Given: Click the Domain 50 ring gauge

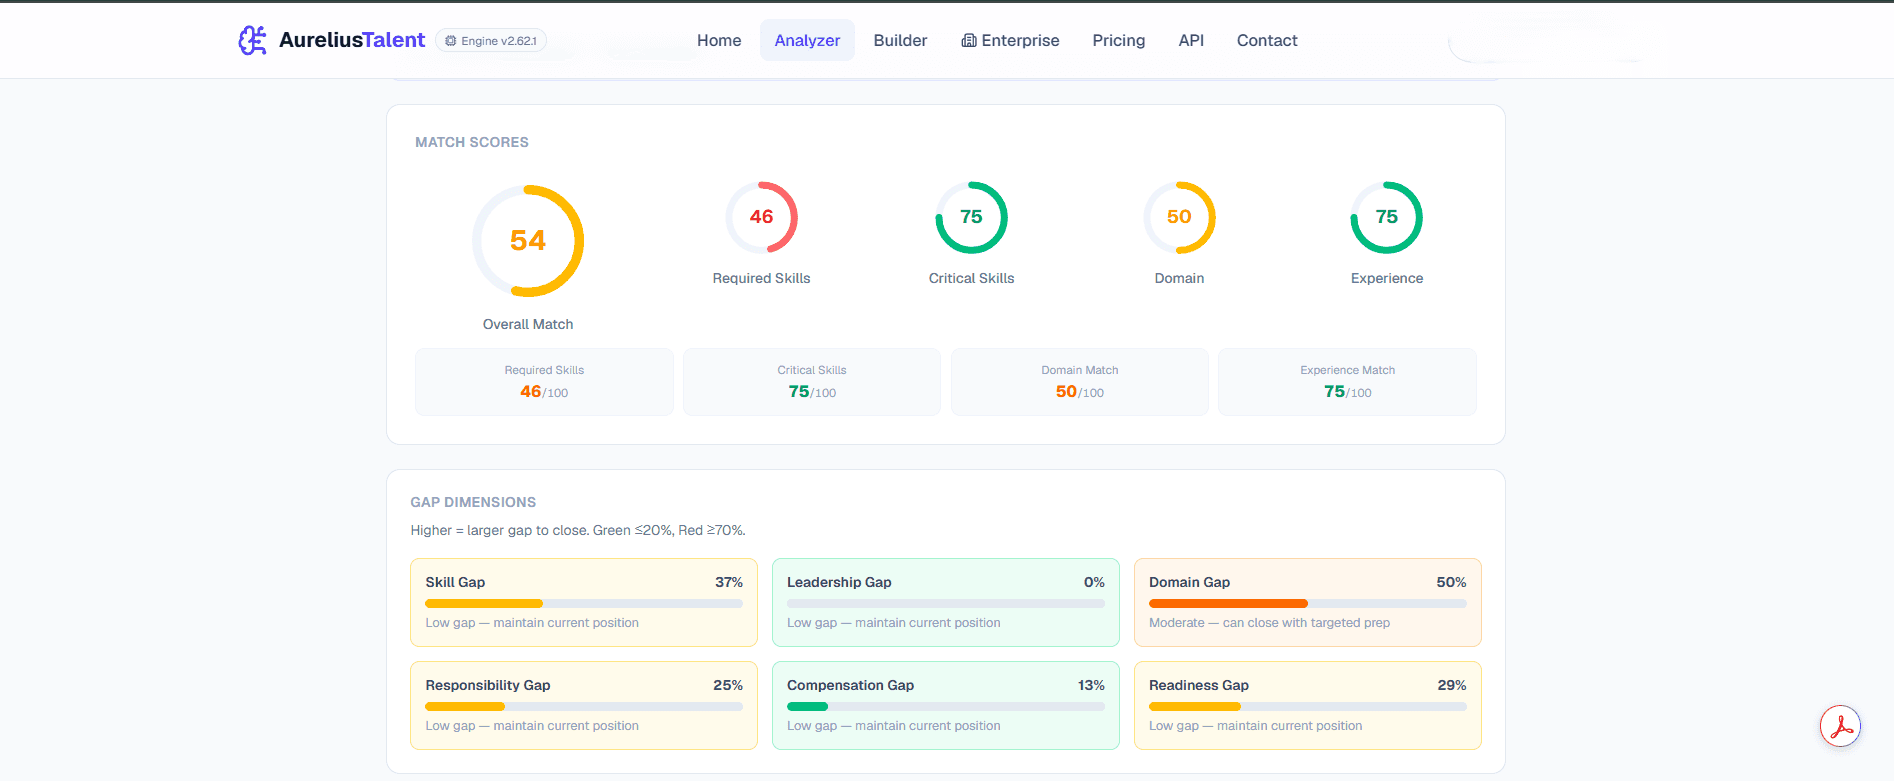Looking at the screenshot, I should coord(1179,217).
